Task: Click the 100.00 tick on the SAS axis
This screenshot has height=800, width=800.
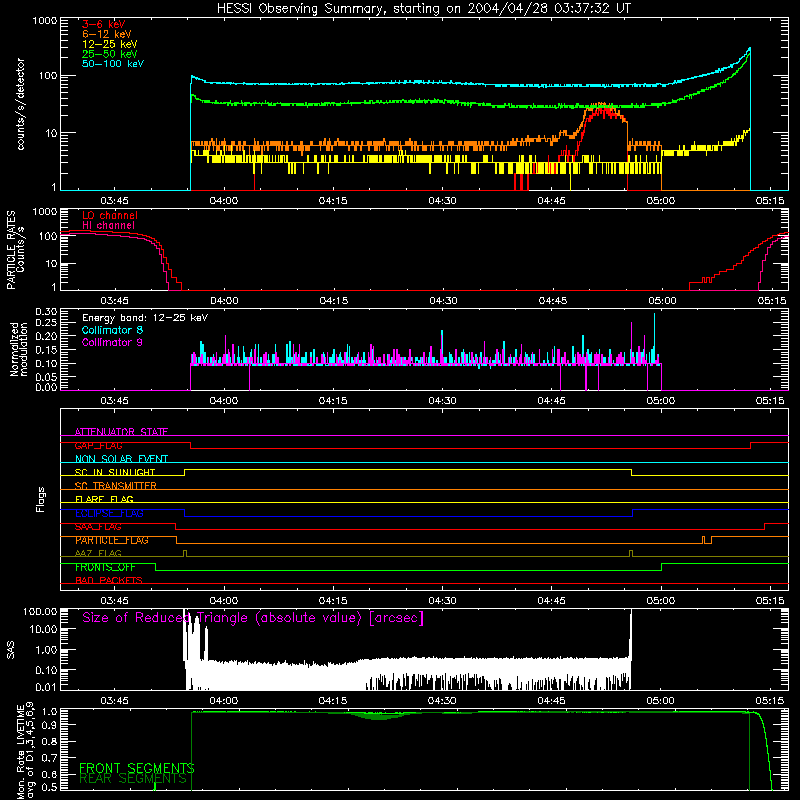Action: [40, 611]
